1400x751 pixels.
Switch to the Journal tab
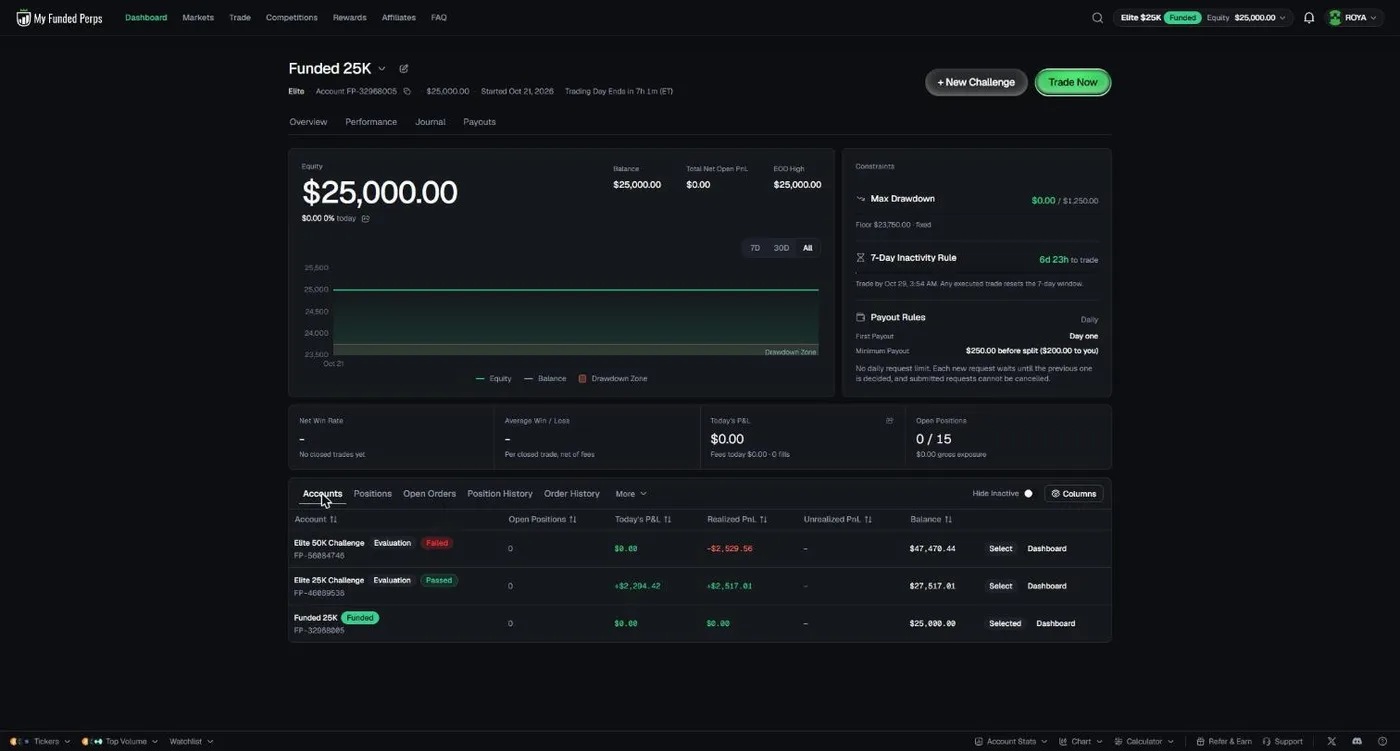(x=430, y=122)
